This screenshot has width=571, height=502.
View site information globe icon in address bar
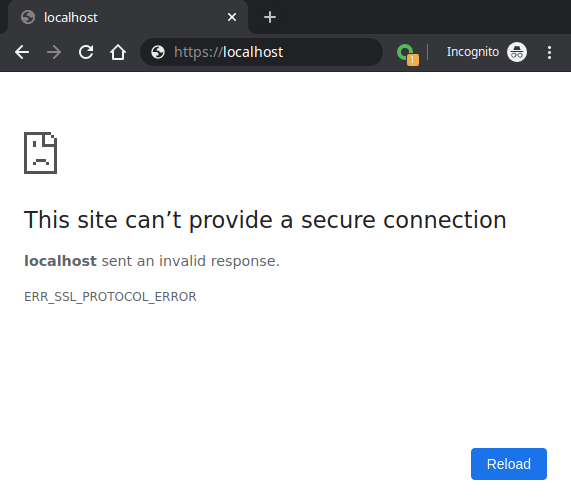coord(158,52)
